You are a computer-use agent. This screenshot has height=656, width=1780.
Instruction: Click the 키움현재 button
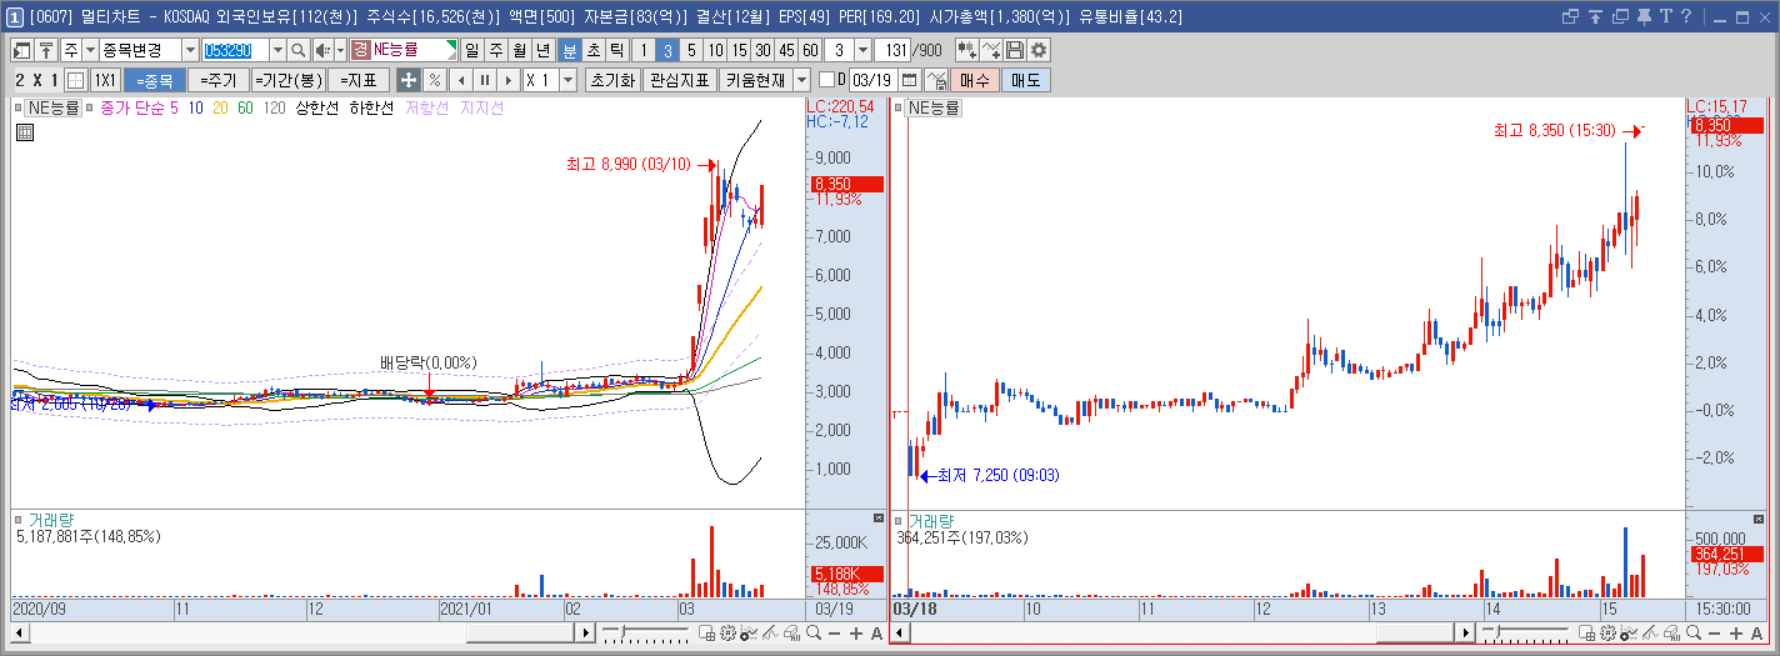(756, 80)
